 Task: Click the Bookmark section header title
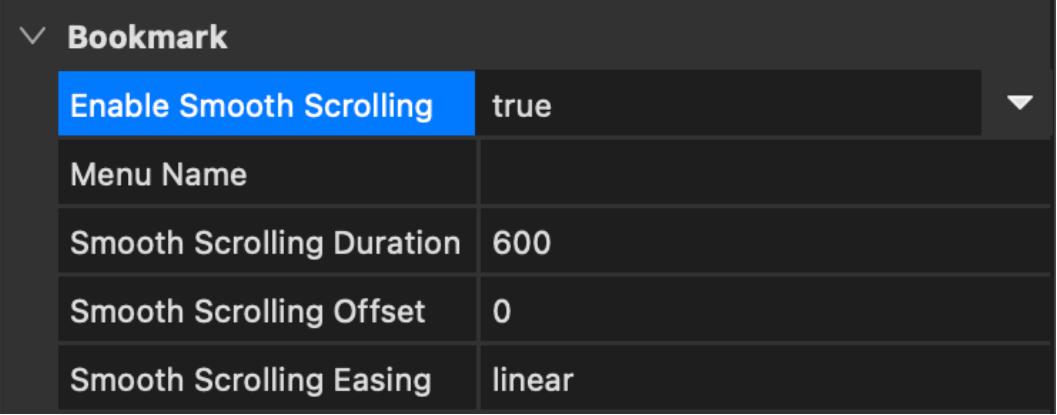(x=147, y=38)
